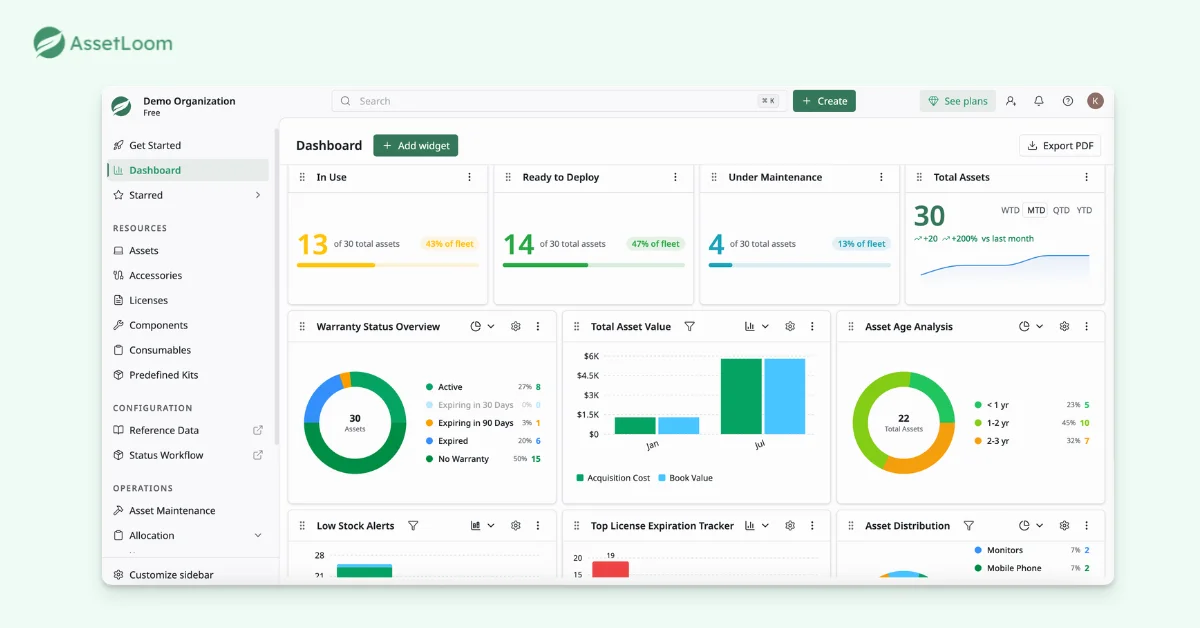Click Status Workflow external link icon
Image resolution: width=1200 pixels, height=628 pixels.
click(x=258, y=455)
